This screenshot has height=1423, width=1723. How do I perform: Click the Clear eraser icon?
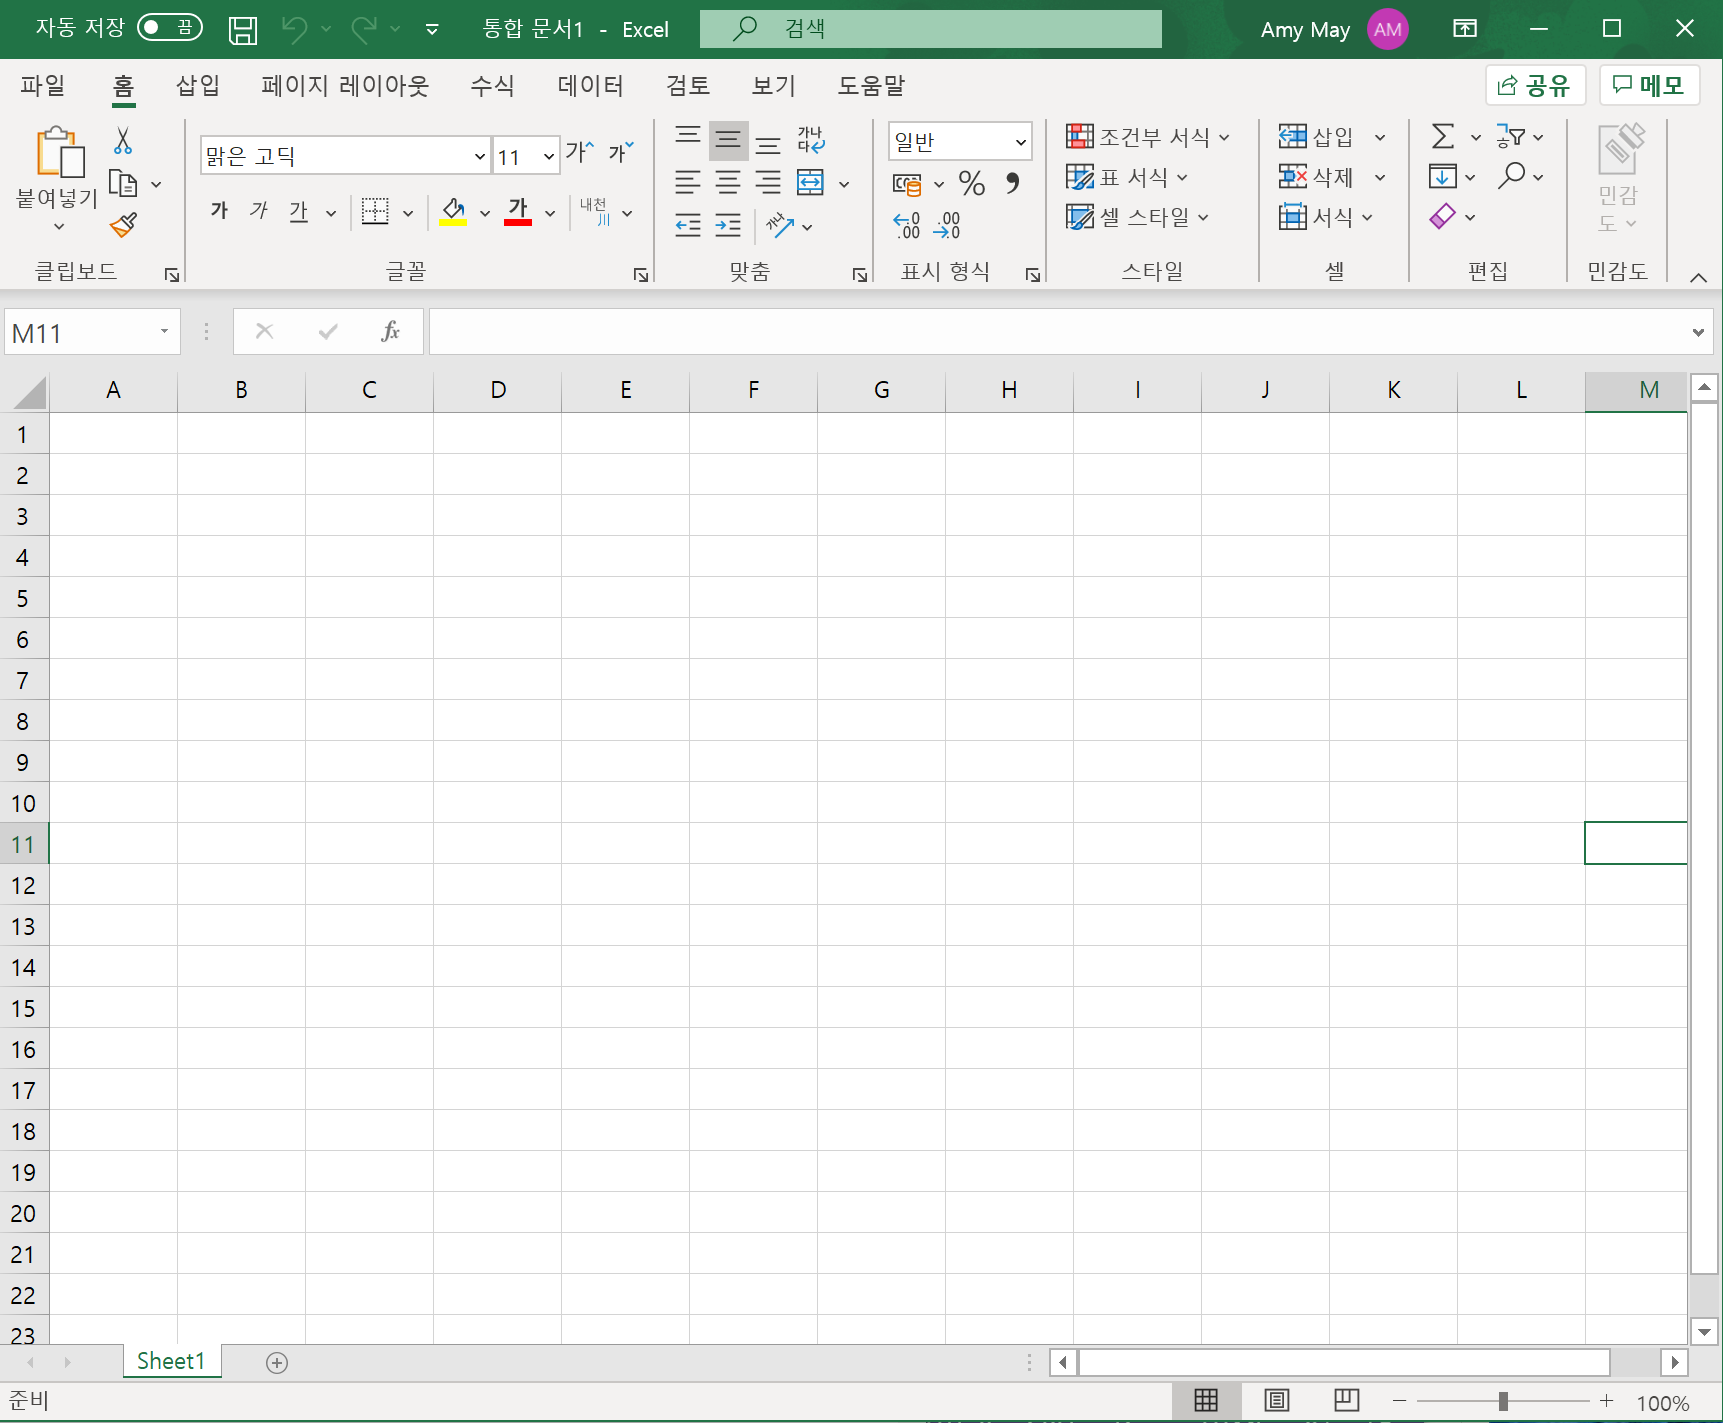1443,216
